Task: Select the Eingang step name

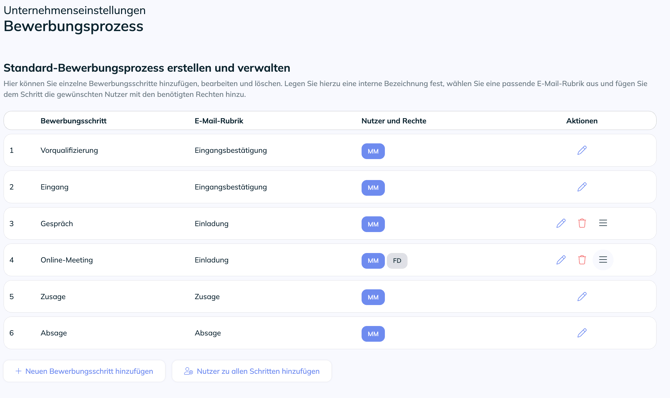Action: tap(54, 187)
